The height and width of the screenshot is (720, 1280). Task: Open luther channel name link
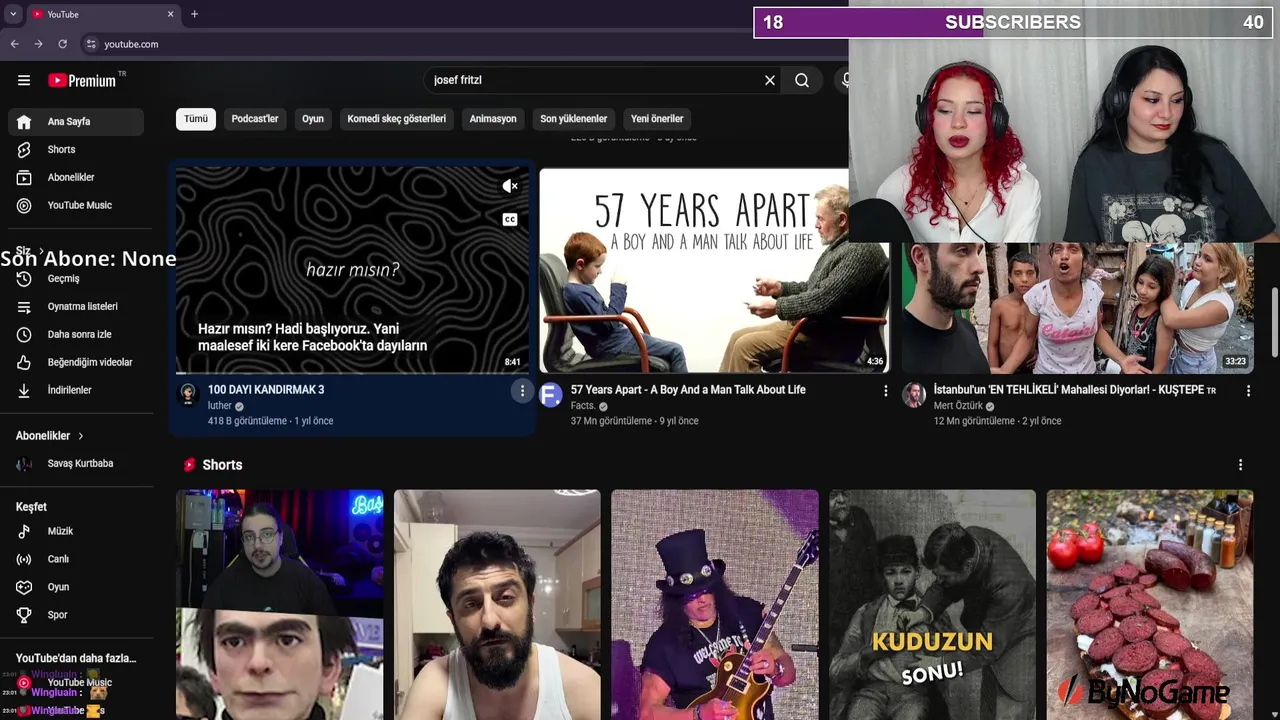tap(219, 406)
